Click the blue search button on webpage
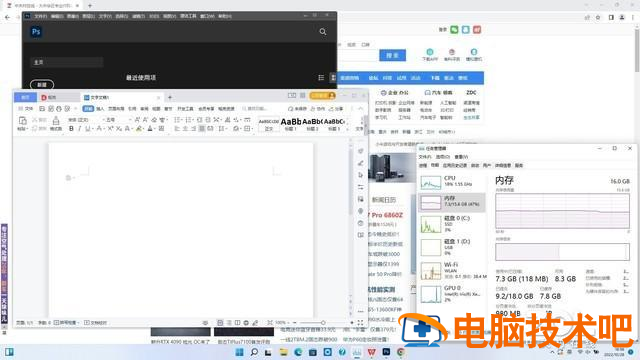Screen dimensions: 640x360 (392, 55)
